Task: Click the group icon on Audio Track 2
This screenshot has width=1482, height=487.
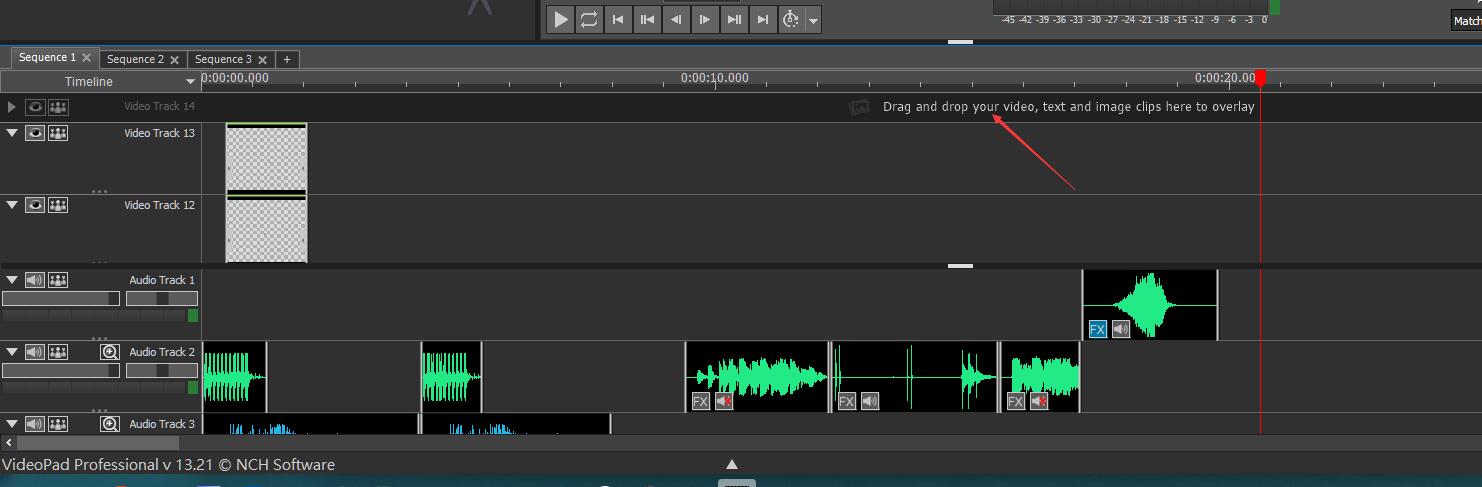Action: [x=58, y=352]
